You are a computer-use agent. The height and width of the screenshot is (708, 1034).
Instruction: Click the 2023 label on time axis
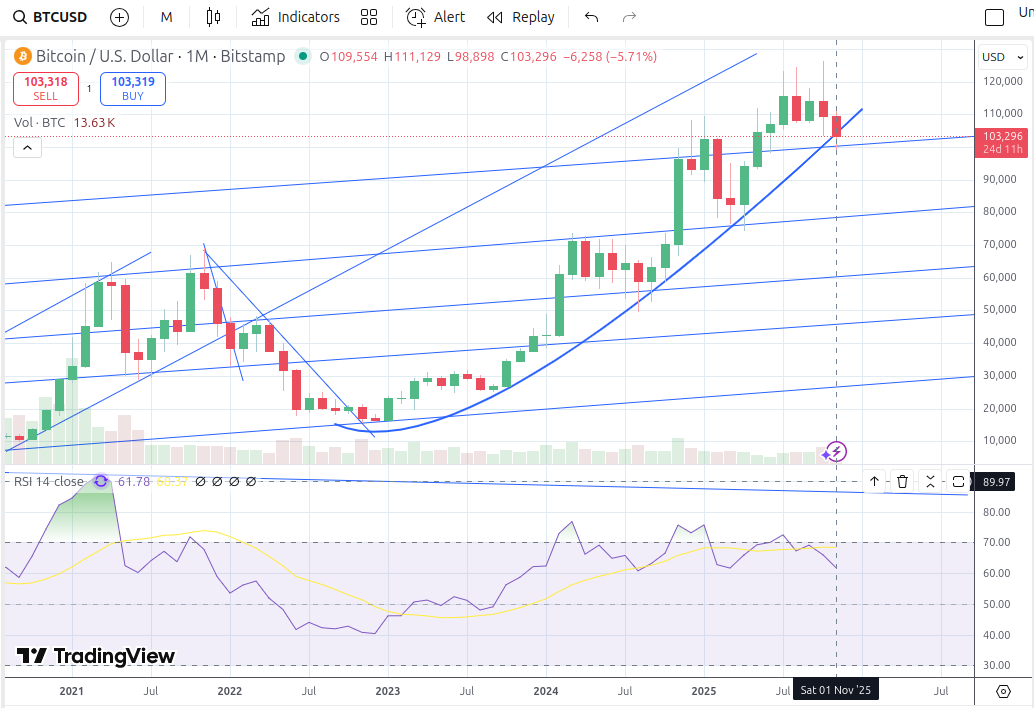[388, 691]
